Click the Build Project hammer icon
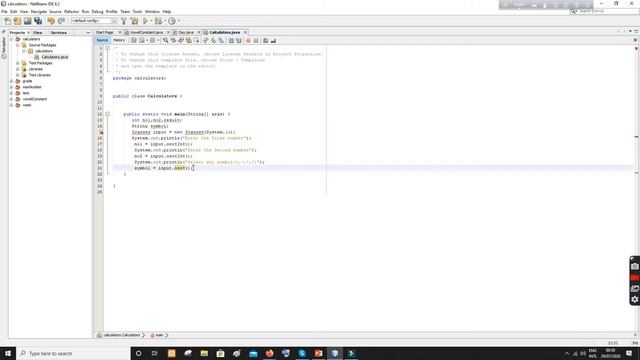640x360 pixels. click(x=124, y=21)
